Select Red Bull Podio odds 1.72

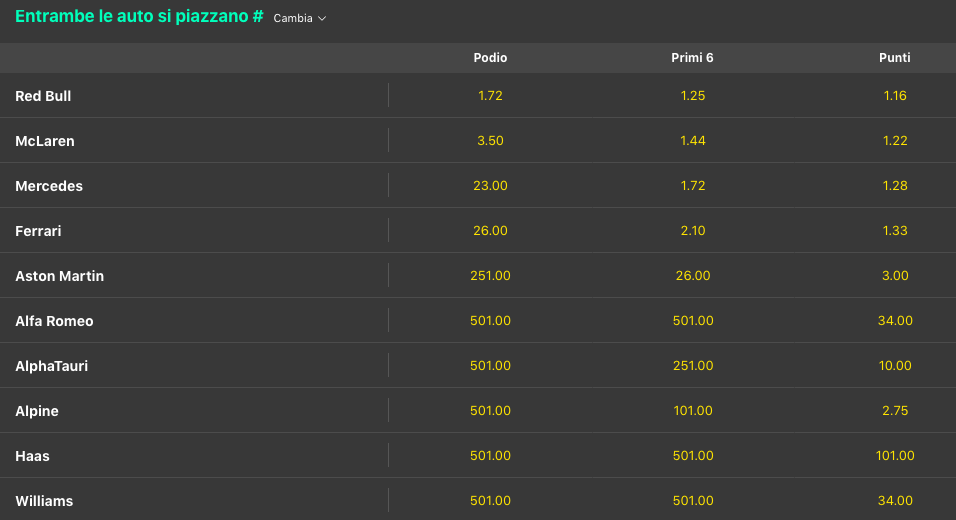[490, 96]
